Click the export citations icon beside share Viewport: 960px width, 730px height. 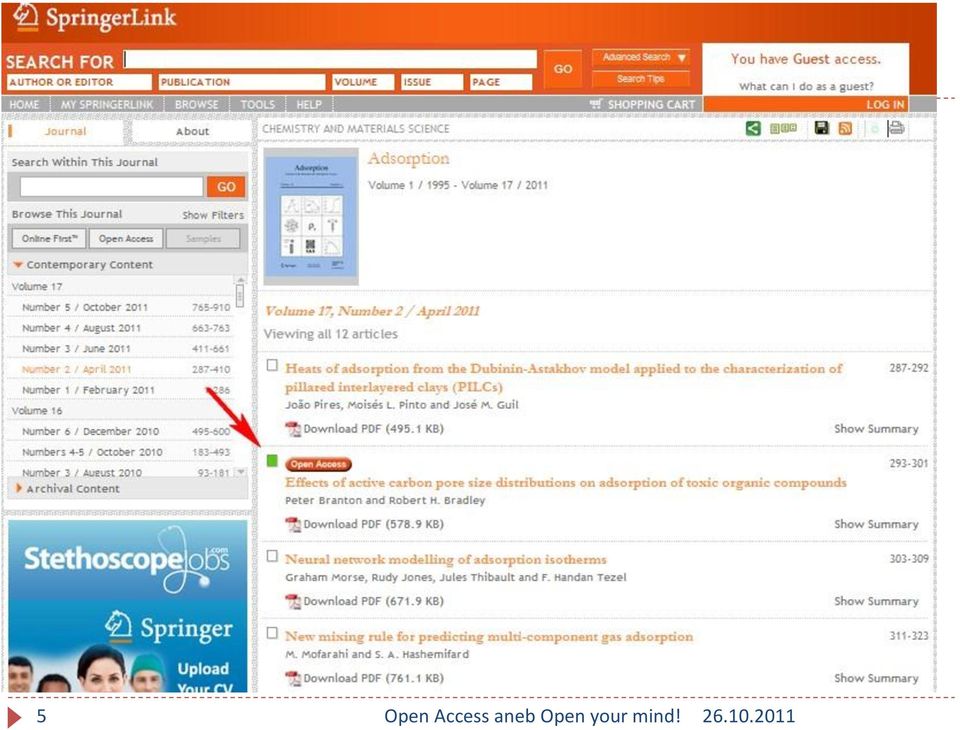point(783,128)
